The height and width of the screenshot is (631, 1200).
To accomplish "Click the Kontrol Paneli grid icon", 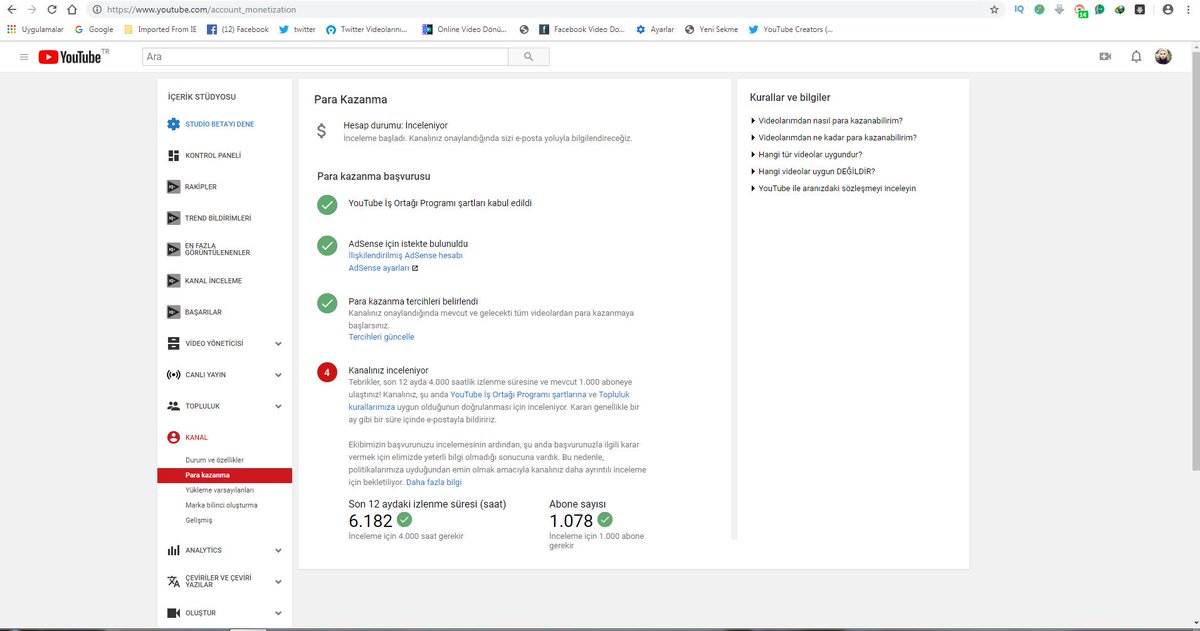I will pyautogui.click(x=173, y=156).
